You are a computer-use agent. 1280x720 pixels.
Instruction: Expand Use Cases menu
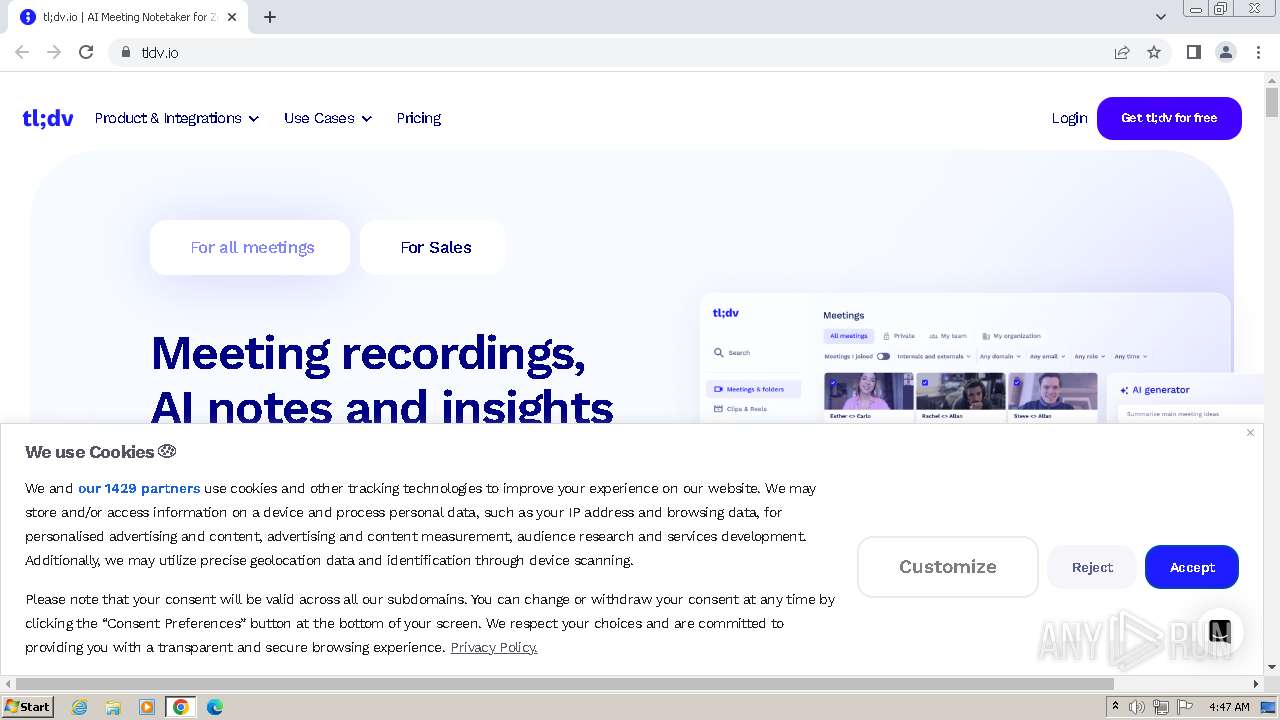coord(328,118)
